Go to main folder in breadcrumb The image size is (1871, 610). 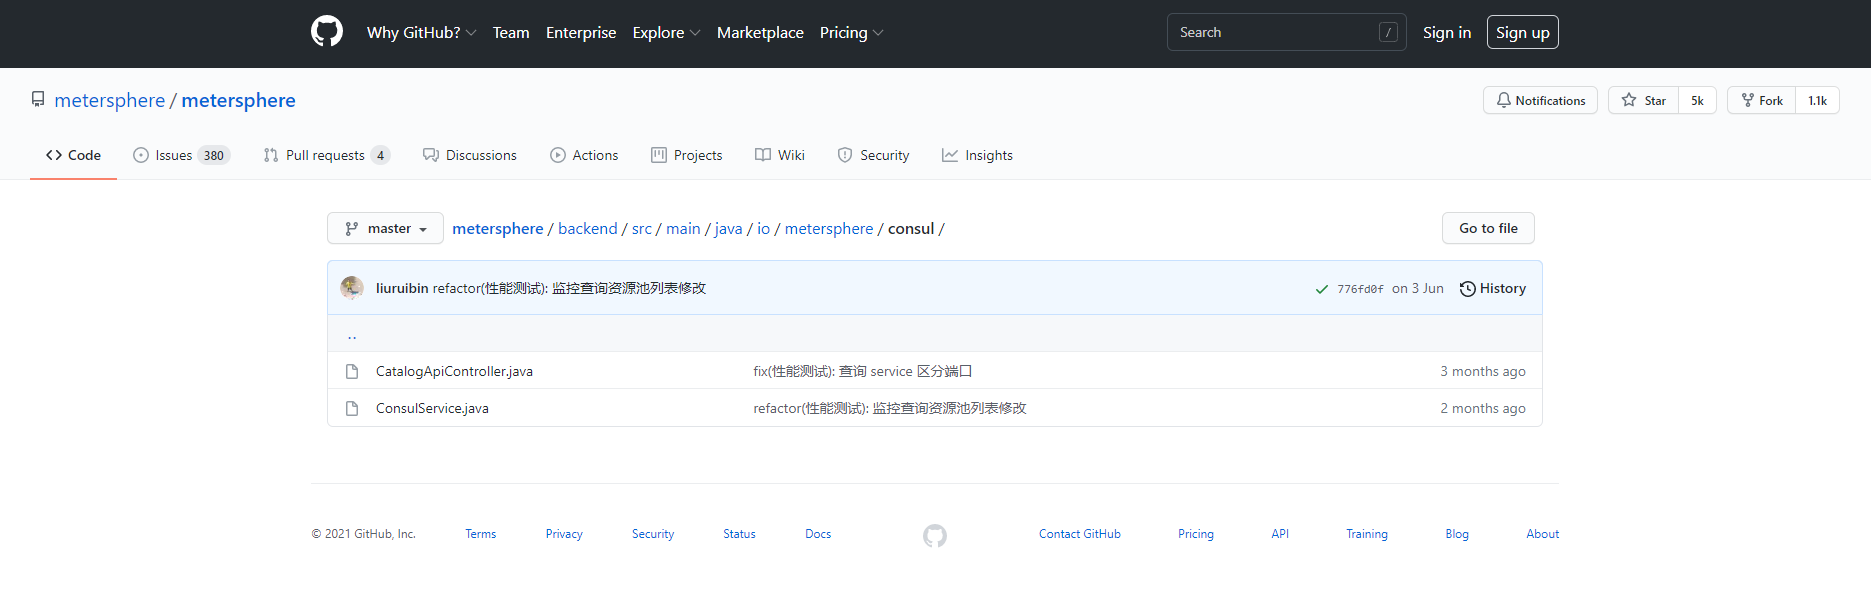[x=683, y=228]
